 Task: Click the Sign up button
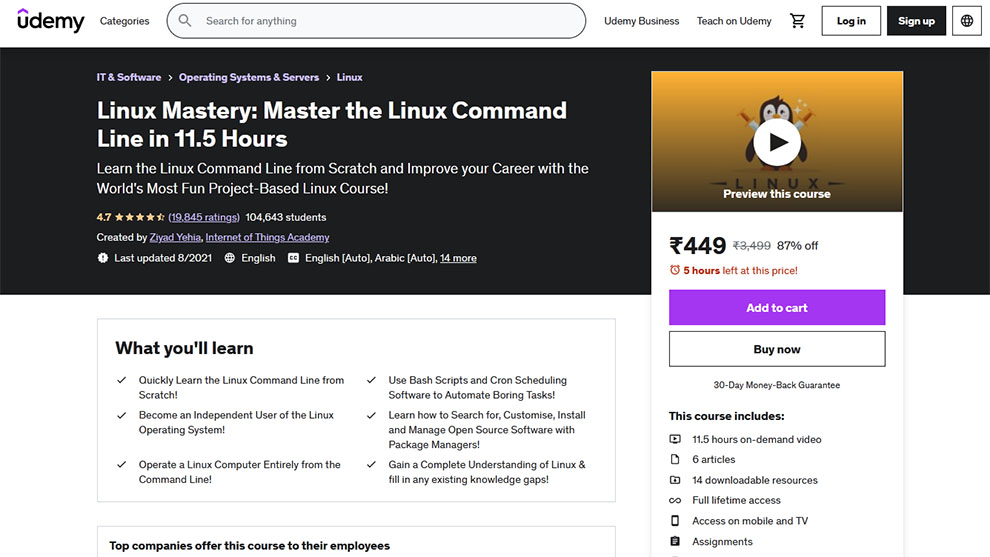(x=916, y=21)
